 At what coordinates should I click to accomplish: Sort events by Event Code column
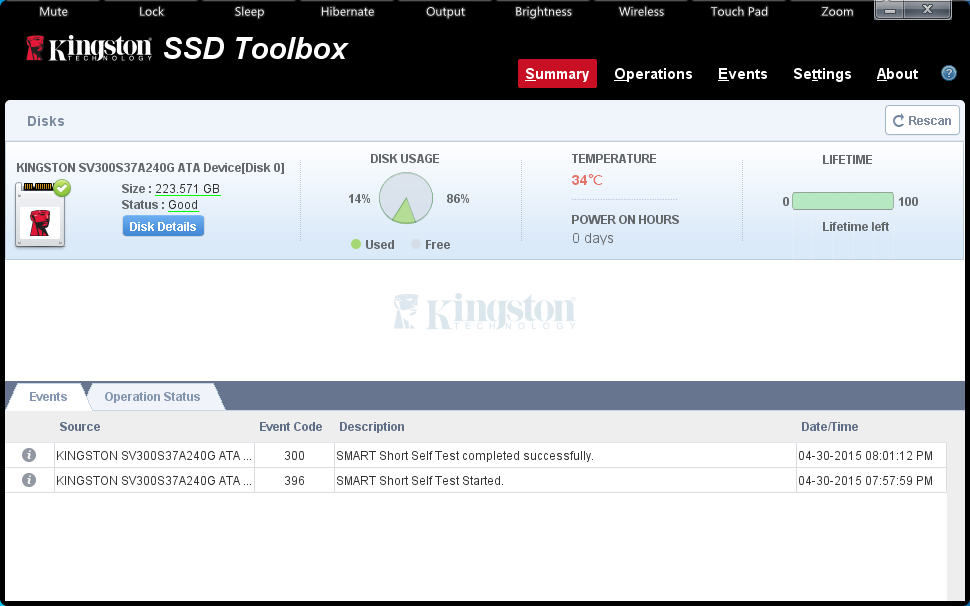coord(290,427)
